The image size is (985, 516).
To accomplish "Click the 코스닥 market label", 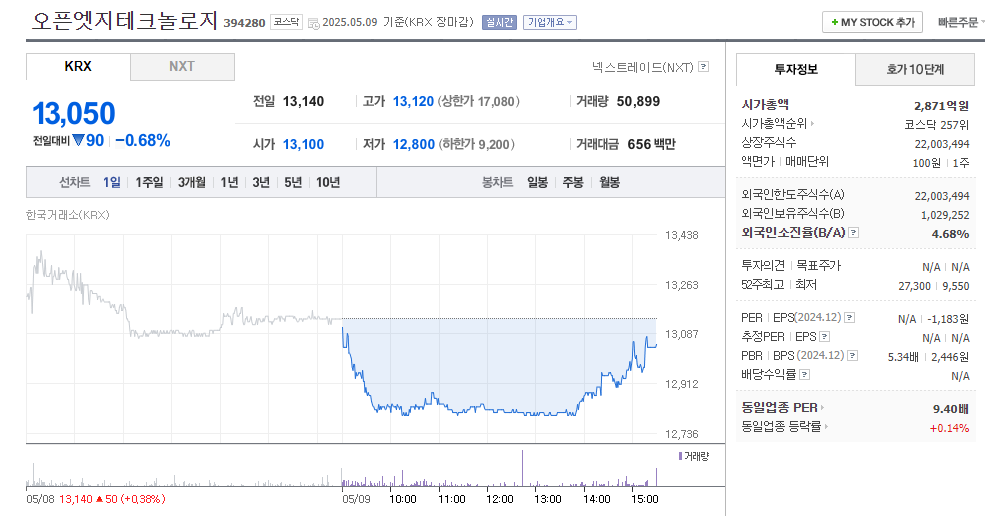I will (286, 23).
